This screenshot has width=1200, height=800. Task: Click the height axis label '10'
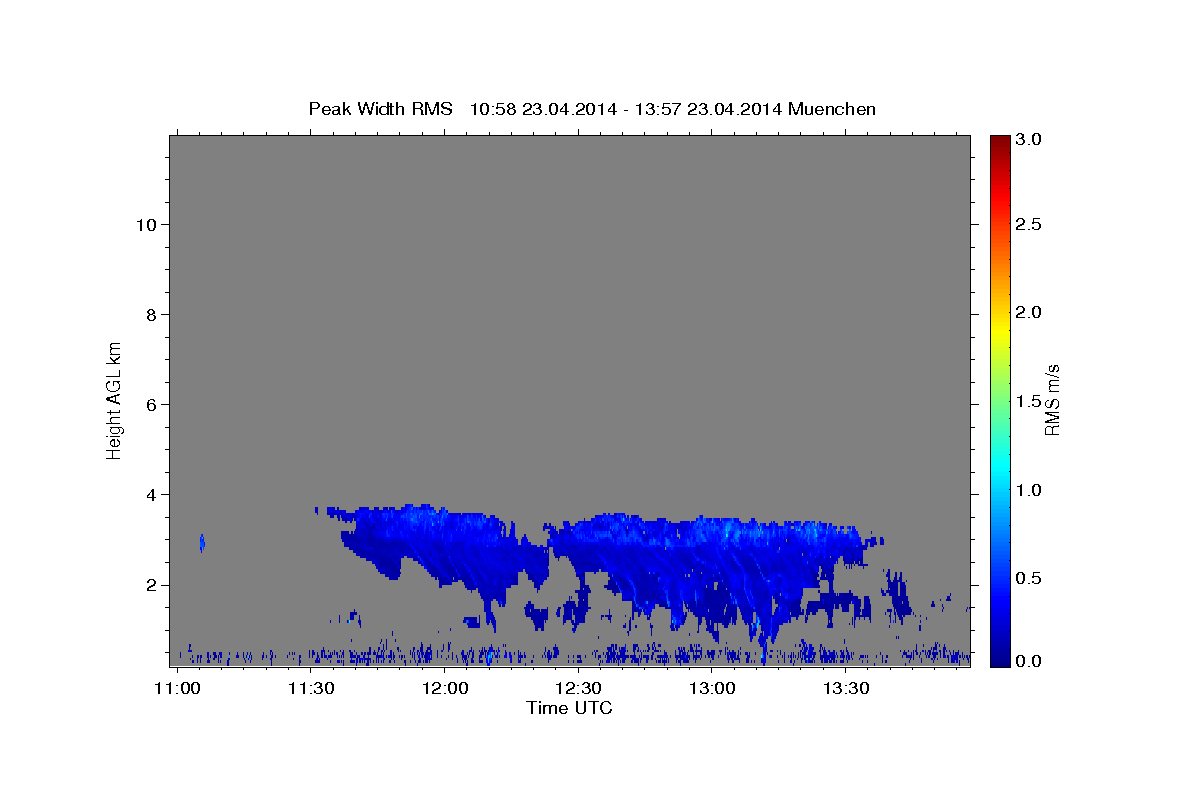(145, 224)
